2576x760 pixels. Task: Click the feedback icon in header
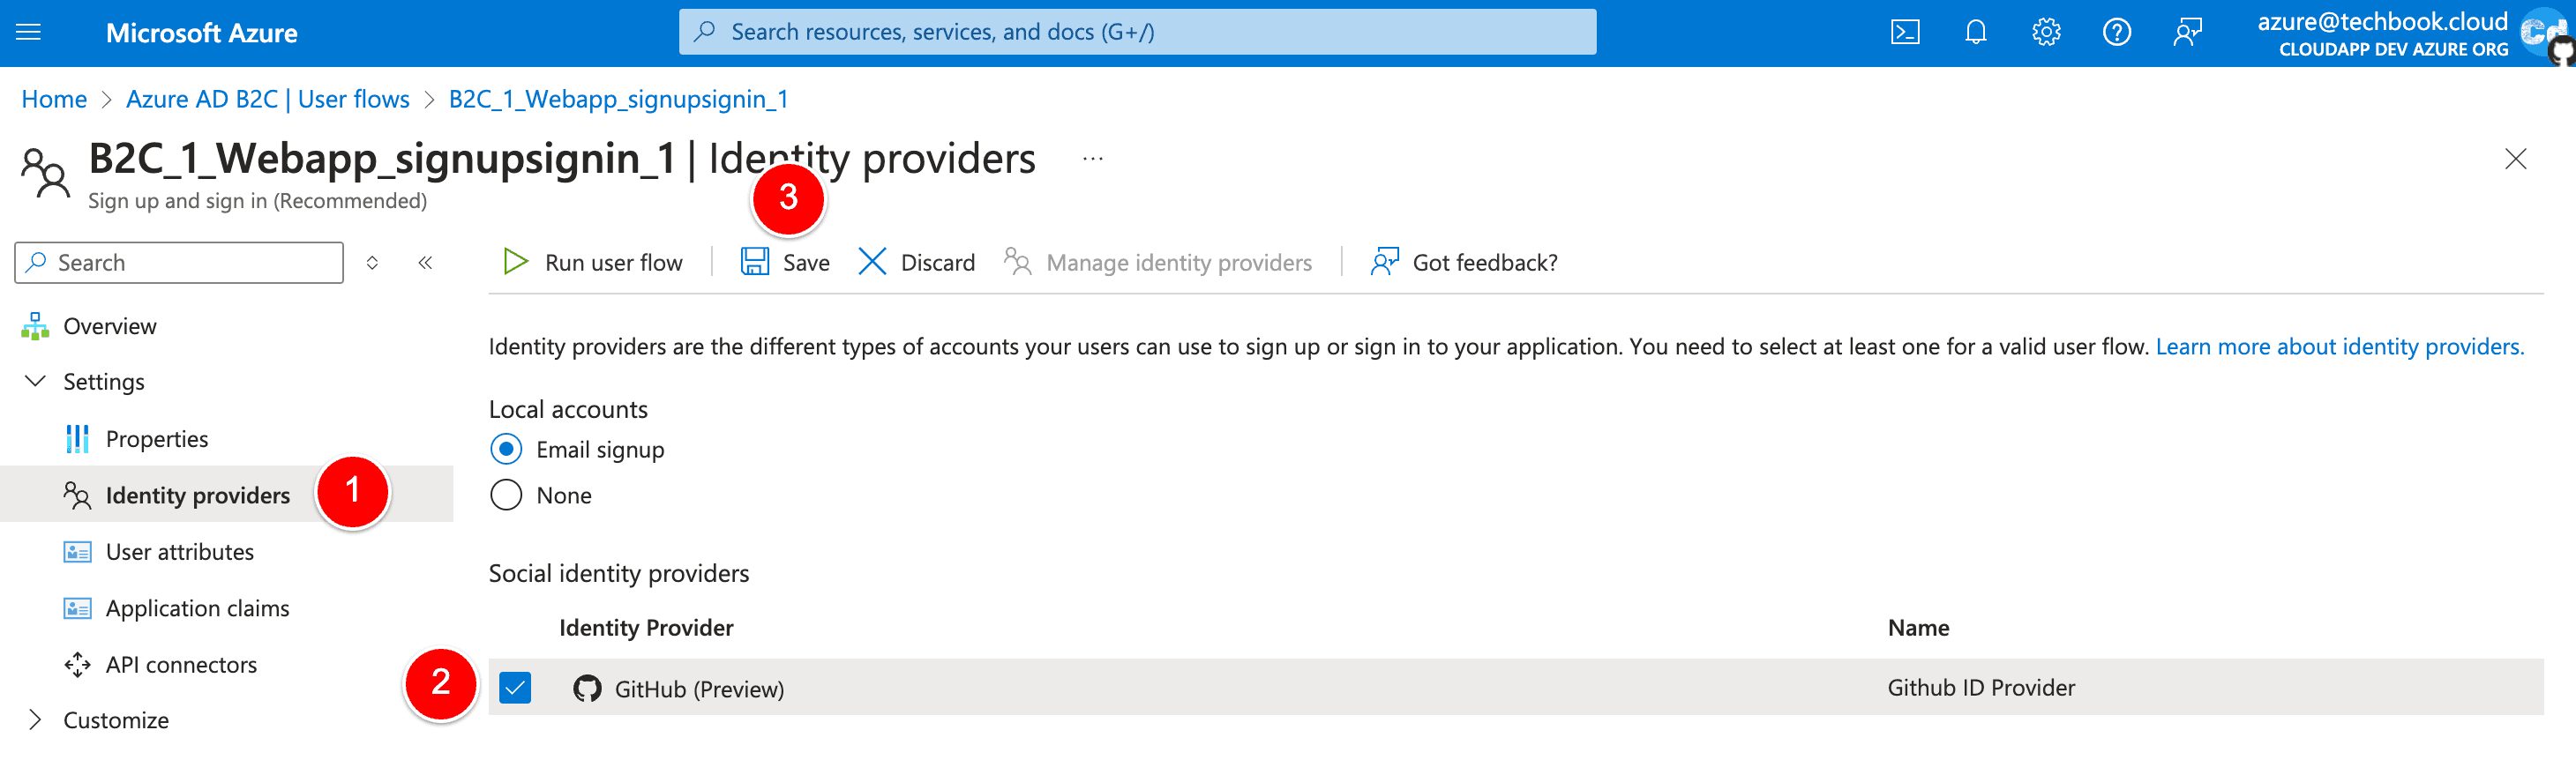(x=2187, y=33)
